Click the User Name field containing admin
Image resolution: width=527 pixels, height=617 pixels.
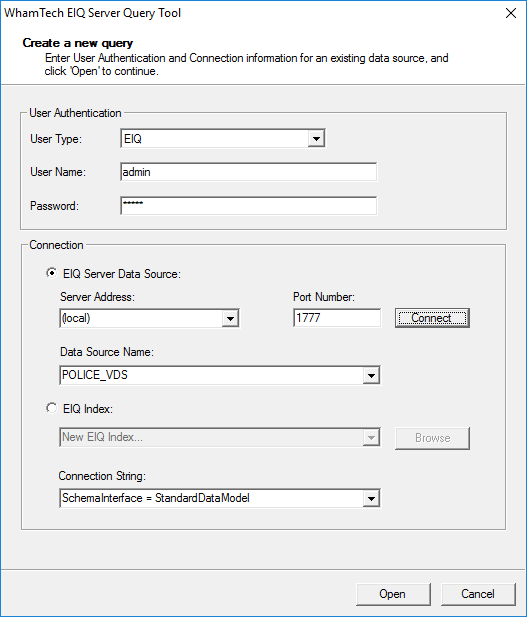248,172
